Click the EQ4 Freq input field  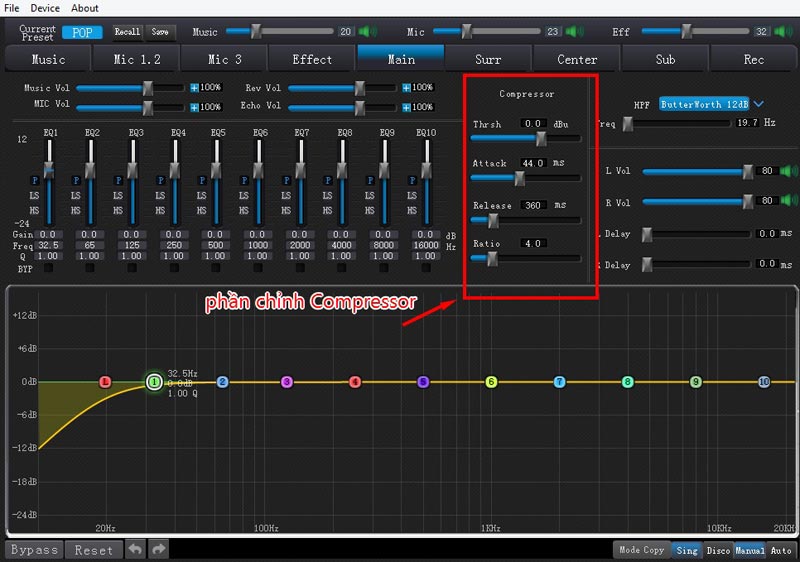pyautogui.click(x=176, y=245)
